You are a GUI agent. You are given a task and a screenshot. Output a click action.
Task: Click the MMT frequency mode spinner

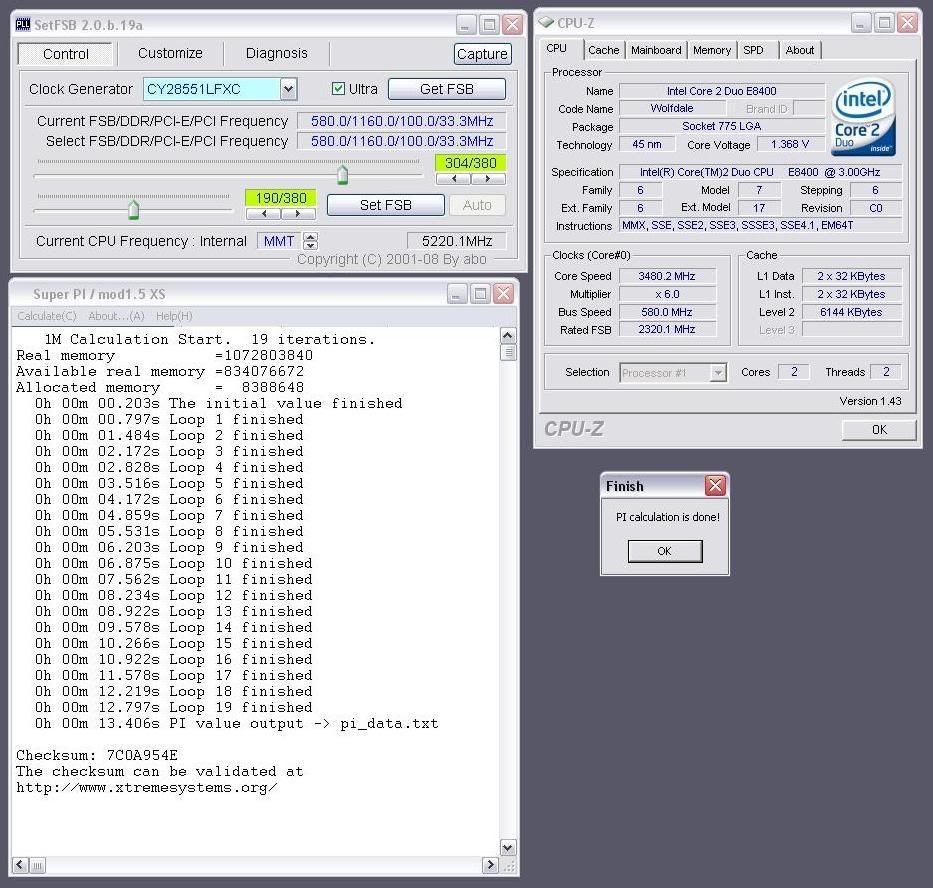310,241
